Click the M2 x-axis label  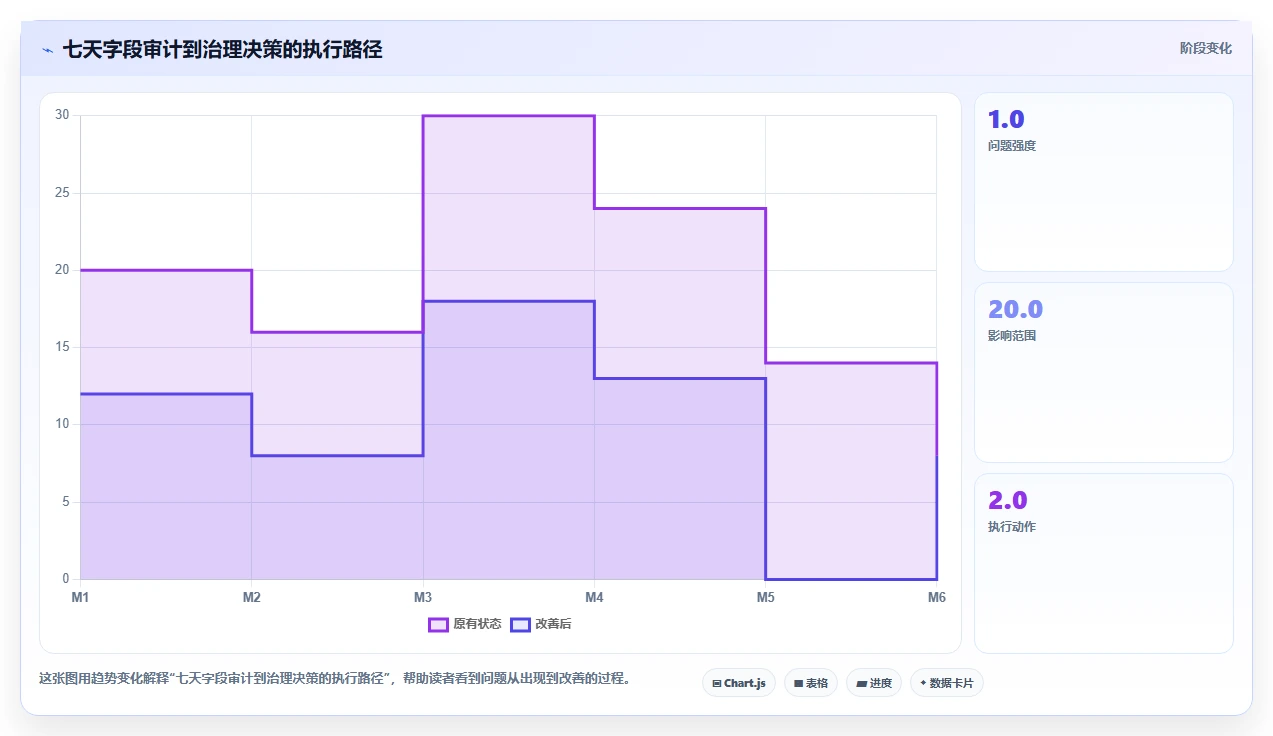(x=251, y=597)
